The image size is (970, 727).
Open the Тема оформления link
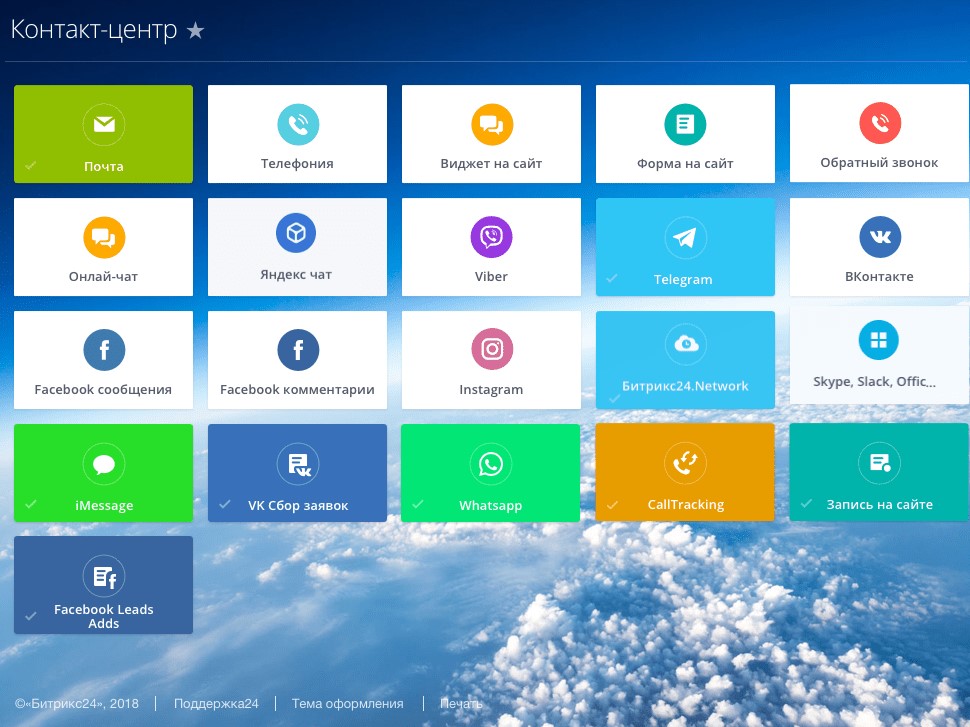coord(347,704)
